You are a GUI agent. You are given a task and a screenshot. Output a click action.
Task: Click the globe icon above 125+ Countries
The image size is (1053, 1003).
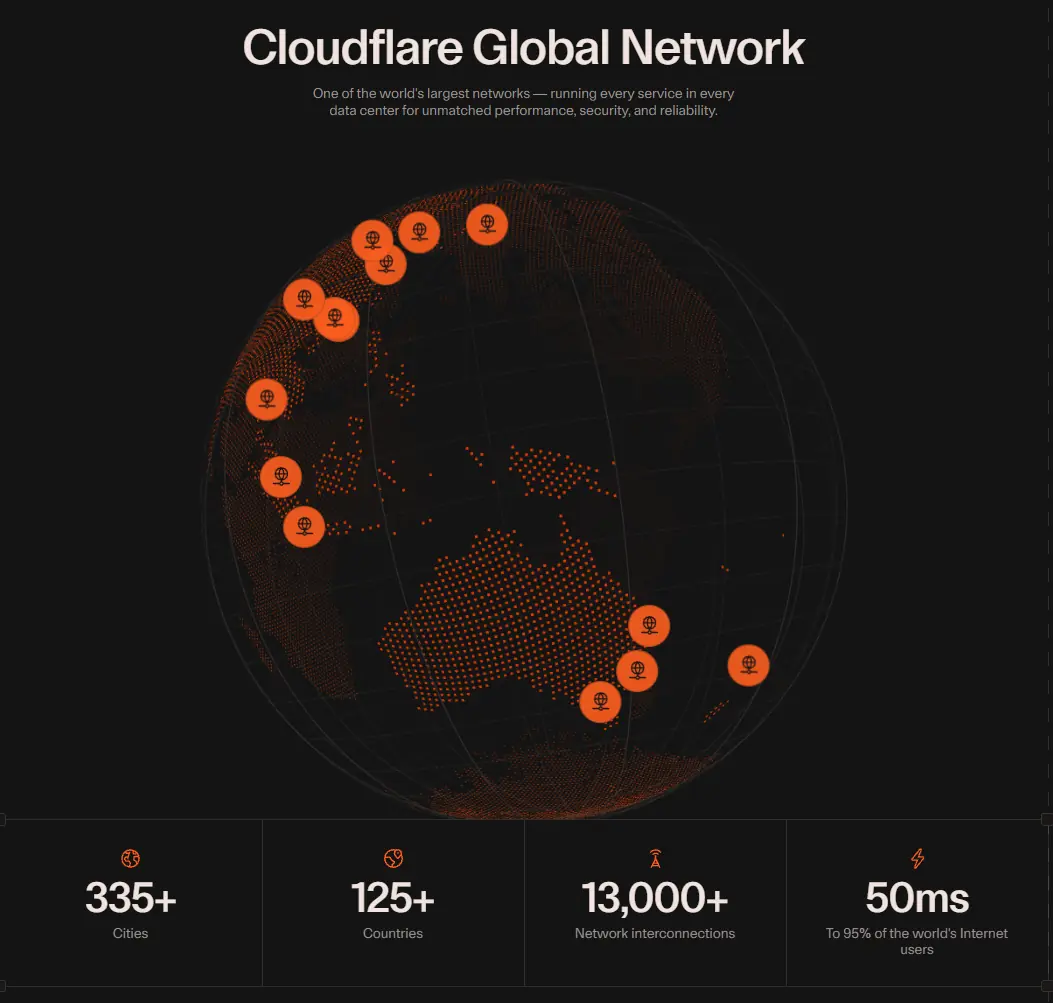[393, 858]
